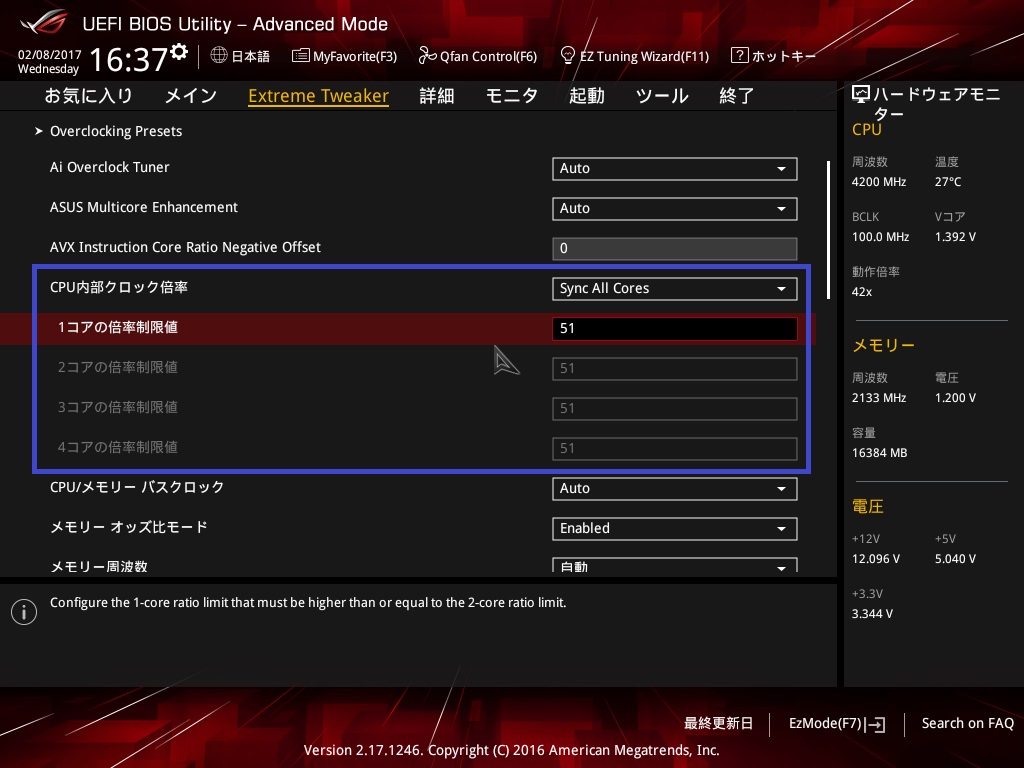Viewport: 1024px width, 768px height.
Task: Switch to EzMode(F7)
Action: [x=837, y=724]
